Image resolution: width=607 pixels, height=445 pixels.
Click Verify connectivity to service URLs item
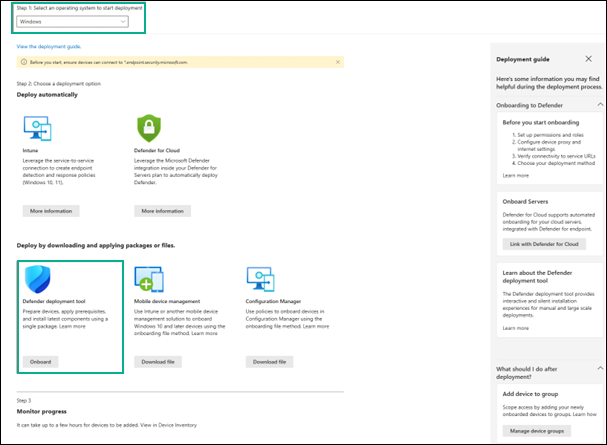[556, 156]
